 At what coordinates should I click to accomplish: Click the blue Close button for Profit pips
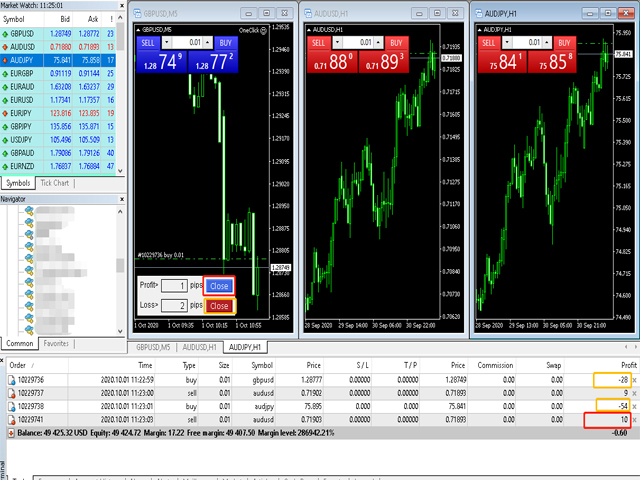point(219,286)
